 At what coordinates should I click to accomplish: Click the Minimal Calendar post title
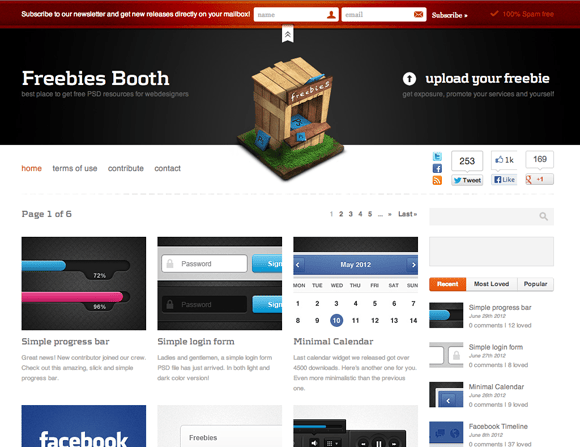[x=333, y=342]
